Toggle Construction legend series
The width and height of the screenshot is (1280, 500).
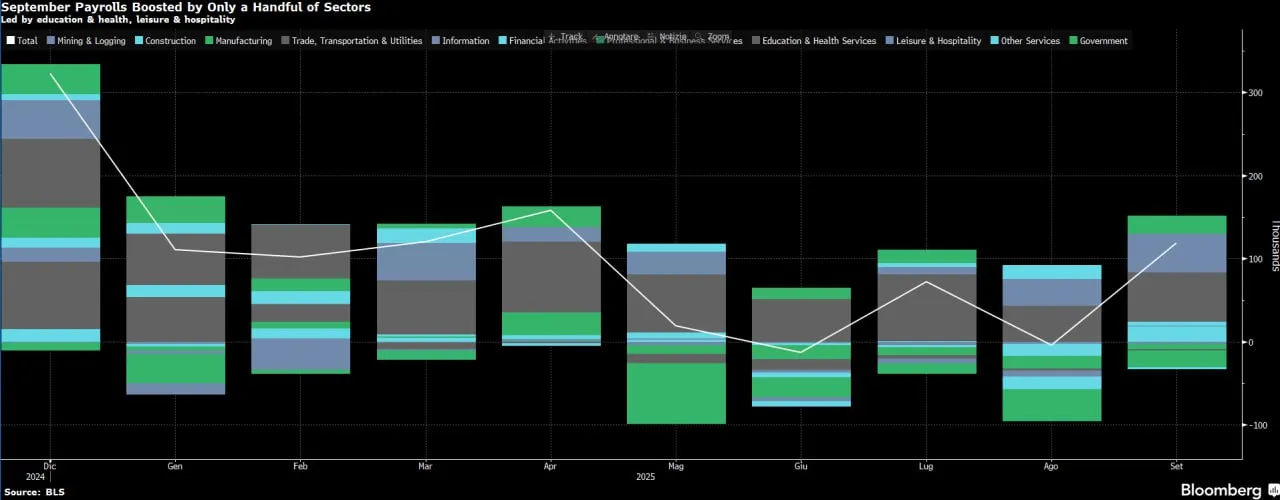point(165,41)
